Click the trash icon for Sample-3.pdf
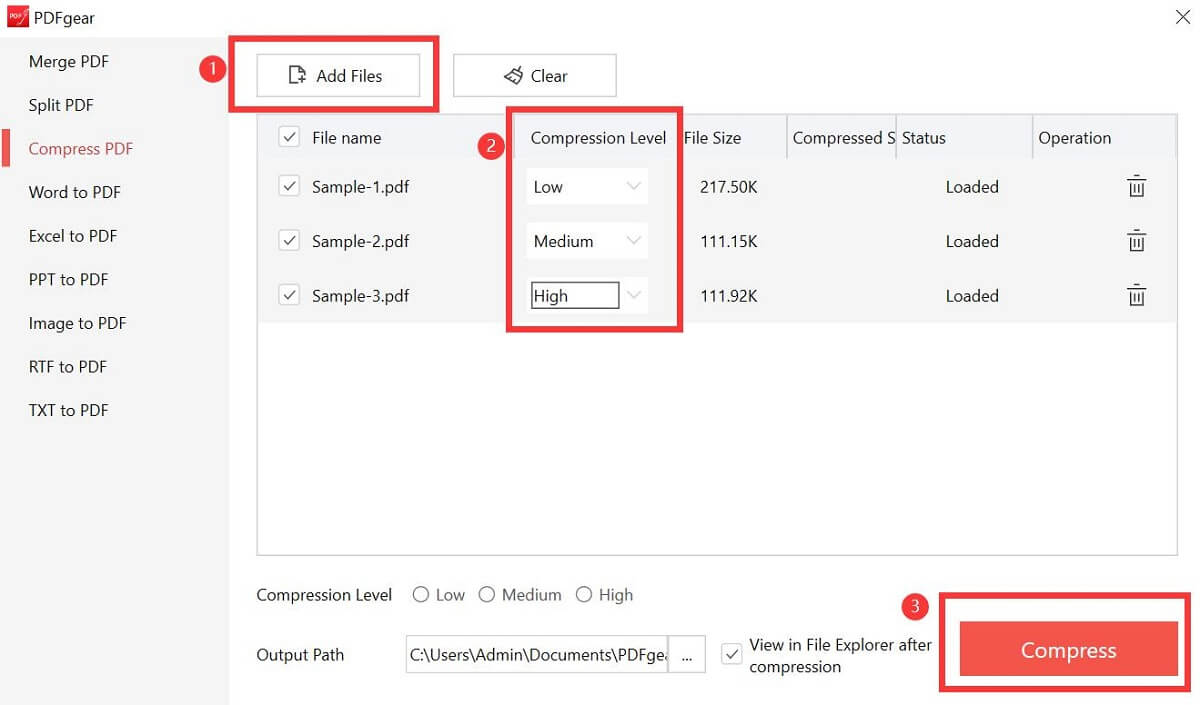 coord(1136,296)
